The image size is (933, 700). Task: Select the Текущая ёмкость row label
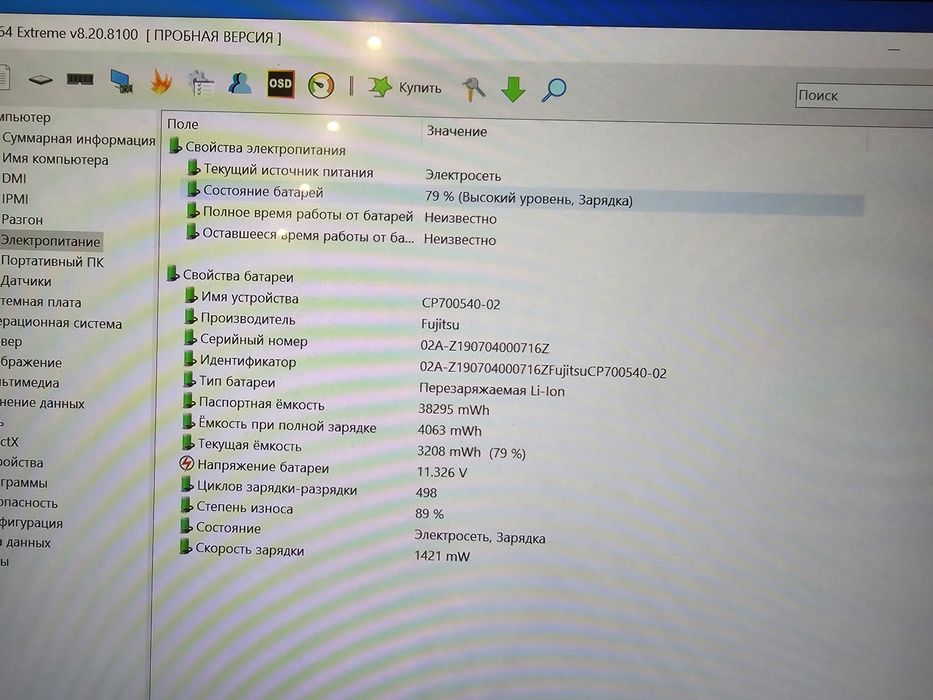(x=250, y=445)
